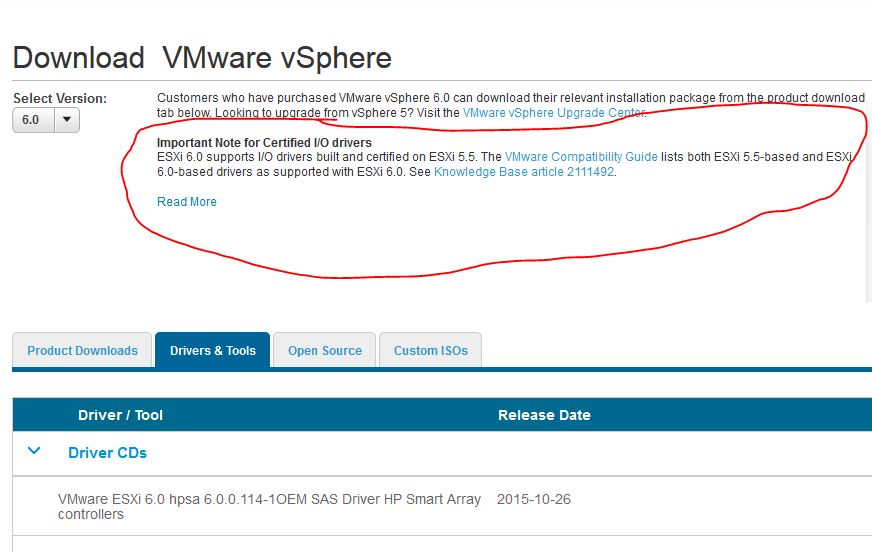Collapse the Driver CDs section chevron

click(x=34, y=451)
